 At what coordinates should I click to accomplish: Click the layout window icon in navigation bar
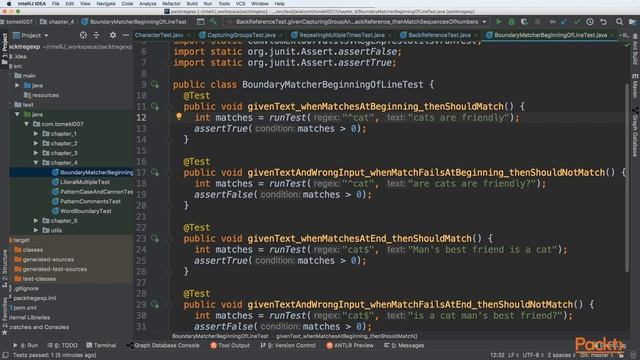tap(200, 22)
